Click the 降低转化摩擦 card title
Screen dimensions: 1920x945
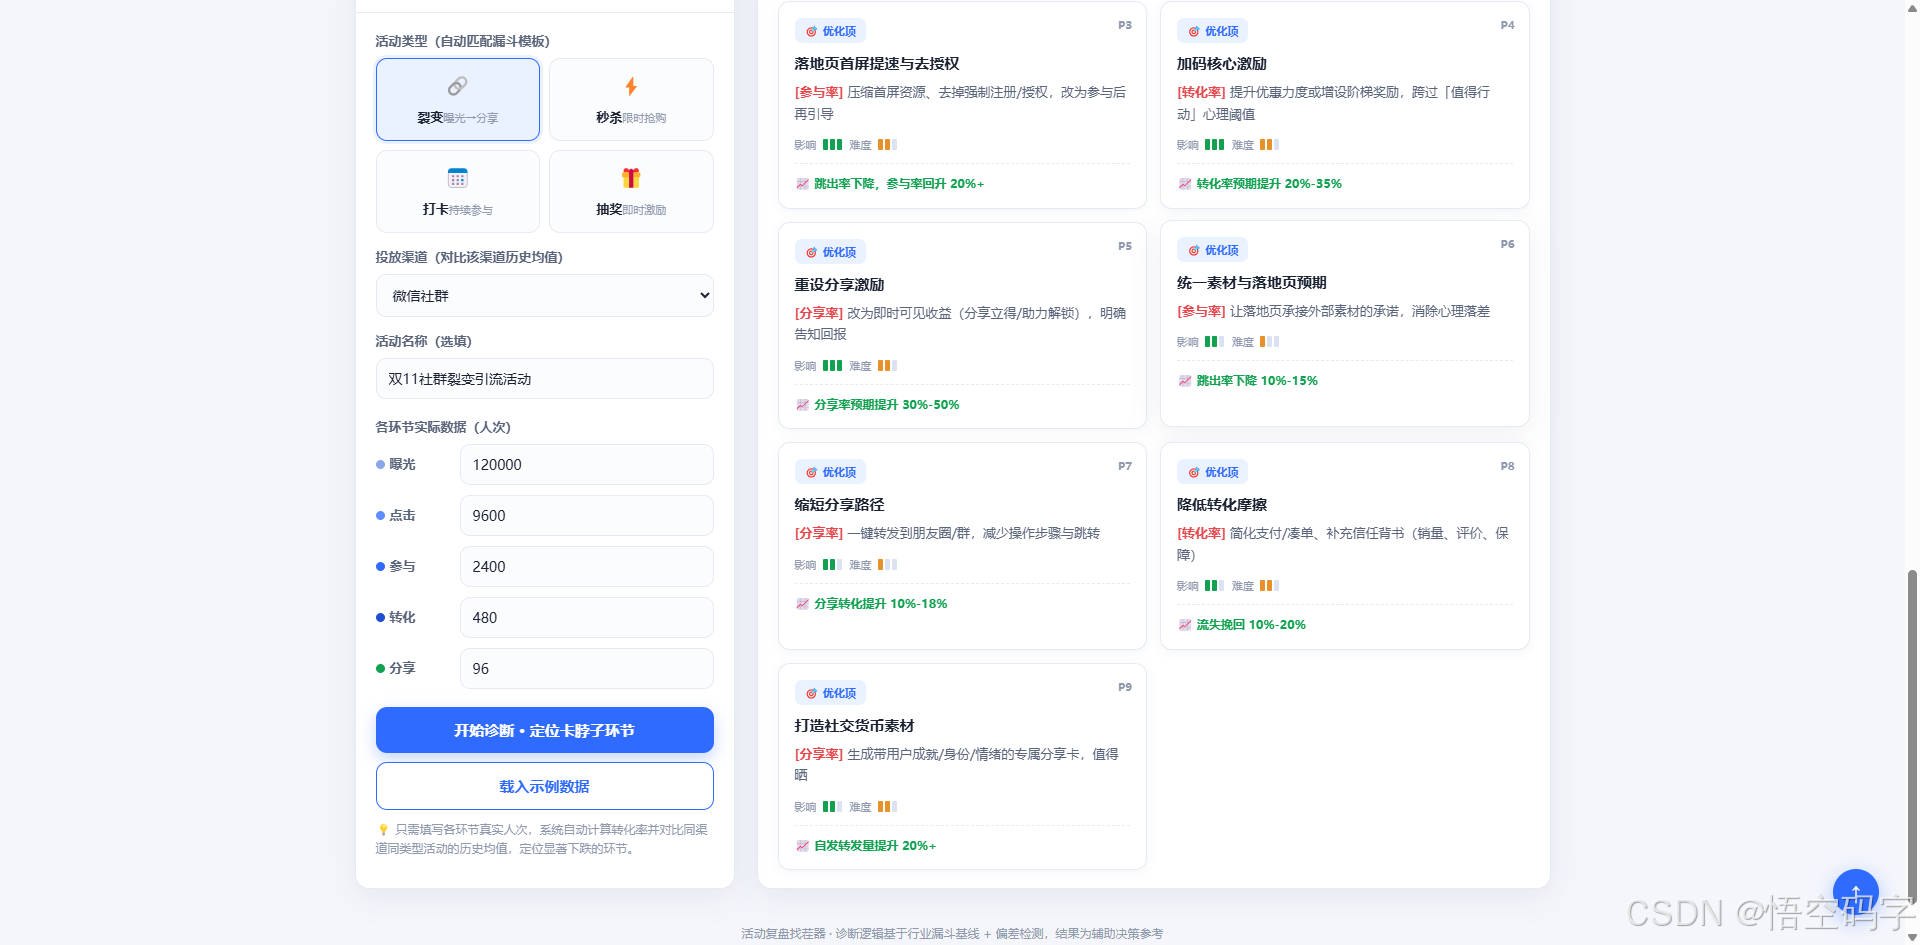coord(1222,505)
